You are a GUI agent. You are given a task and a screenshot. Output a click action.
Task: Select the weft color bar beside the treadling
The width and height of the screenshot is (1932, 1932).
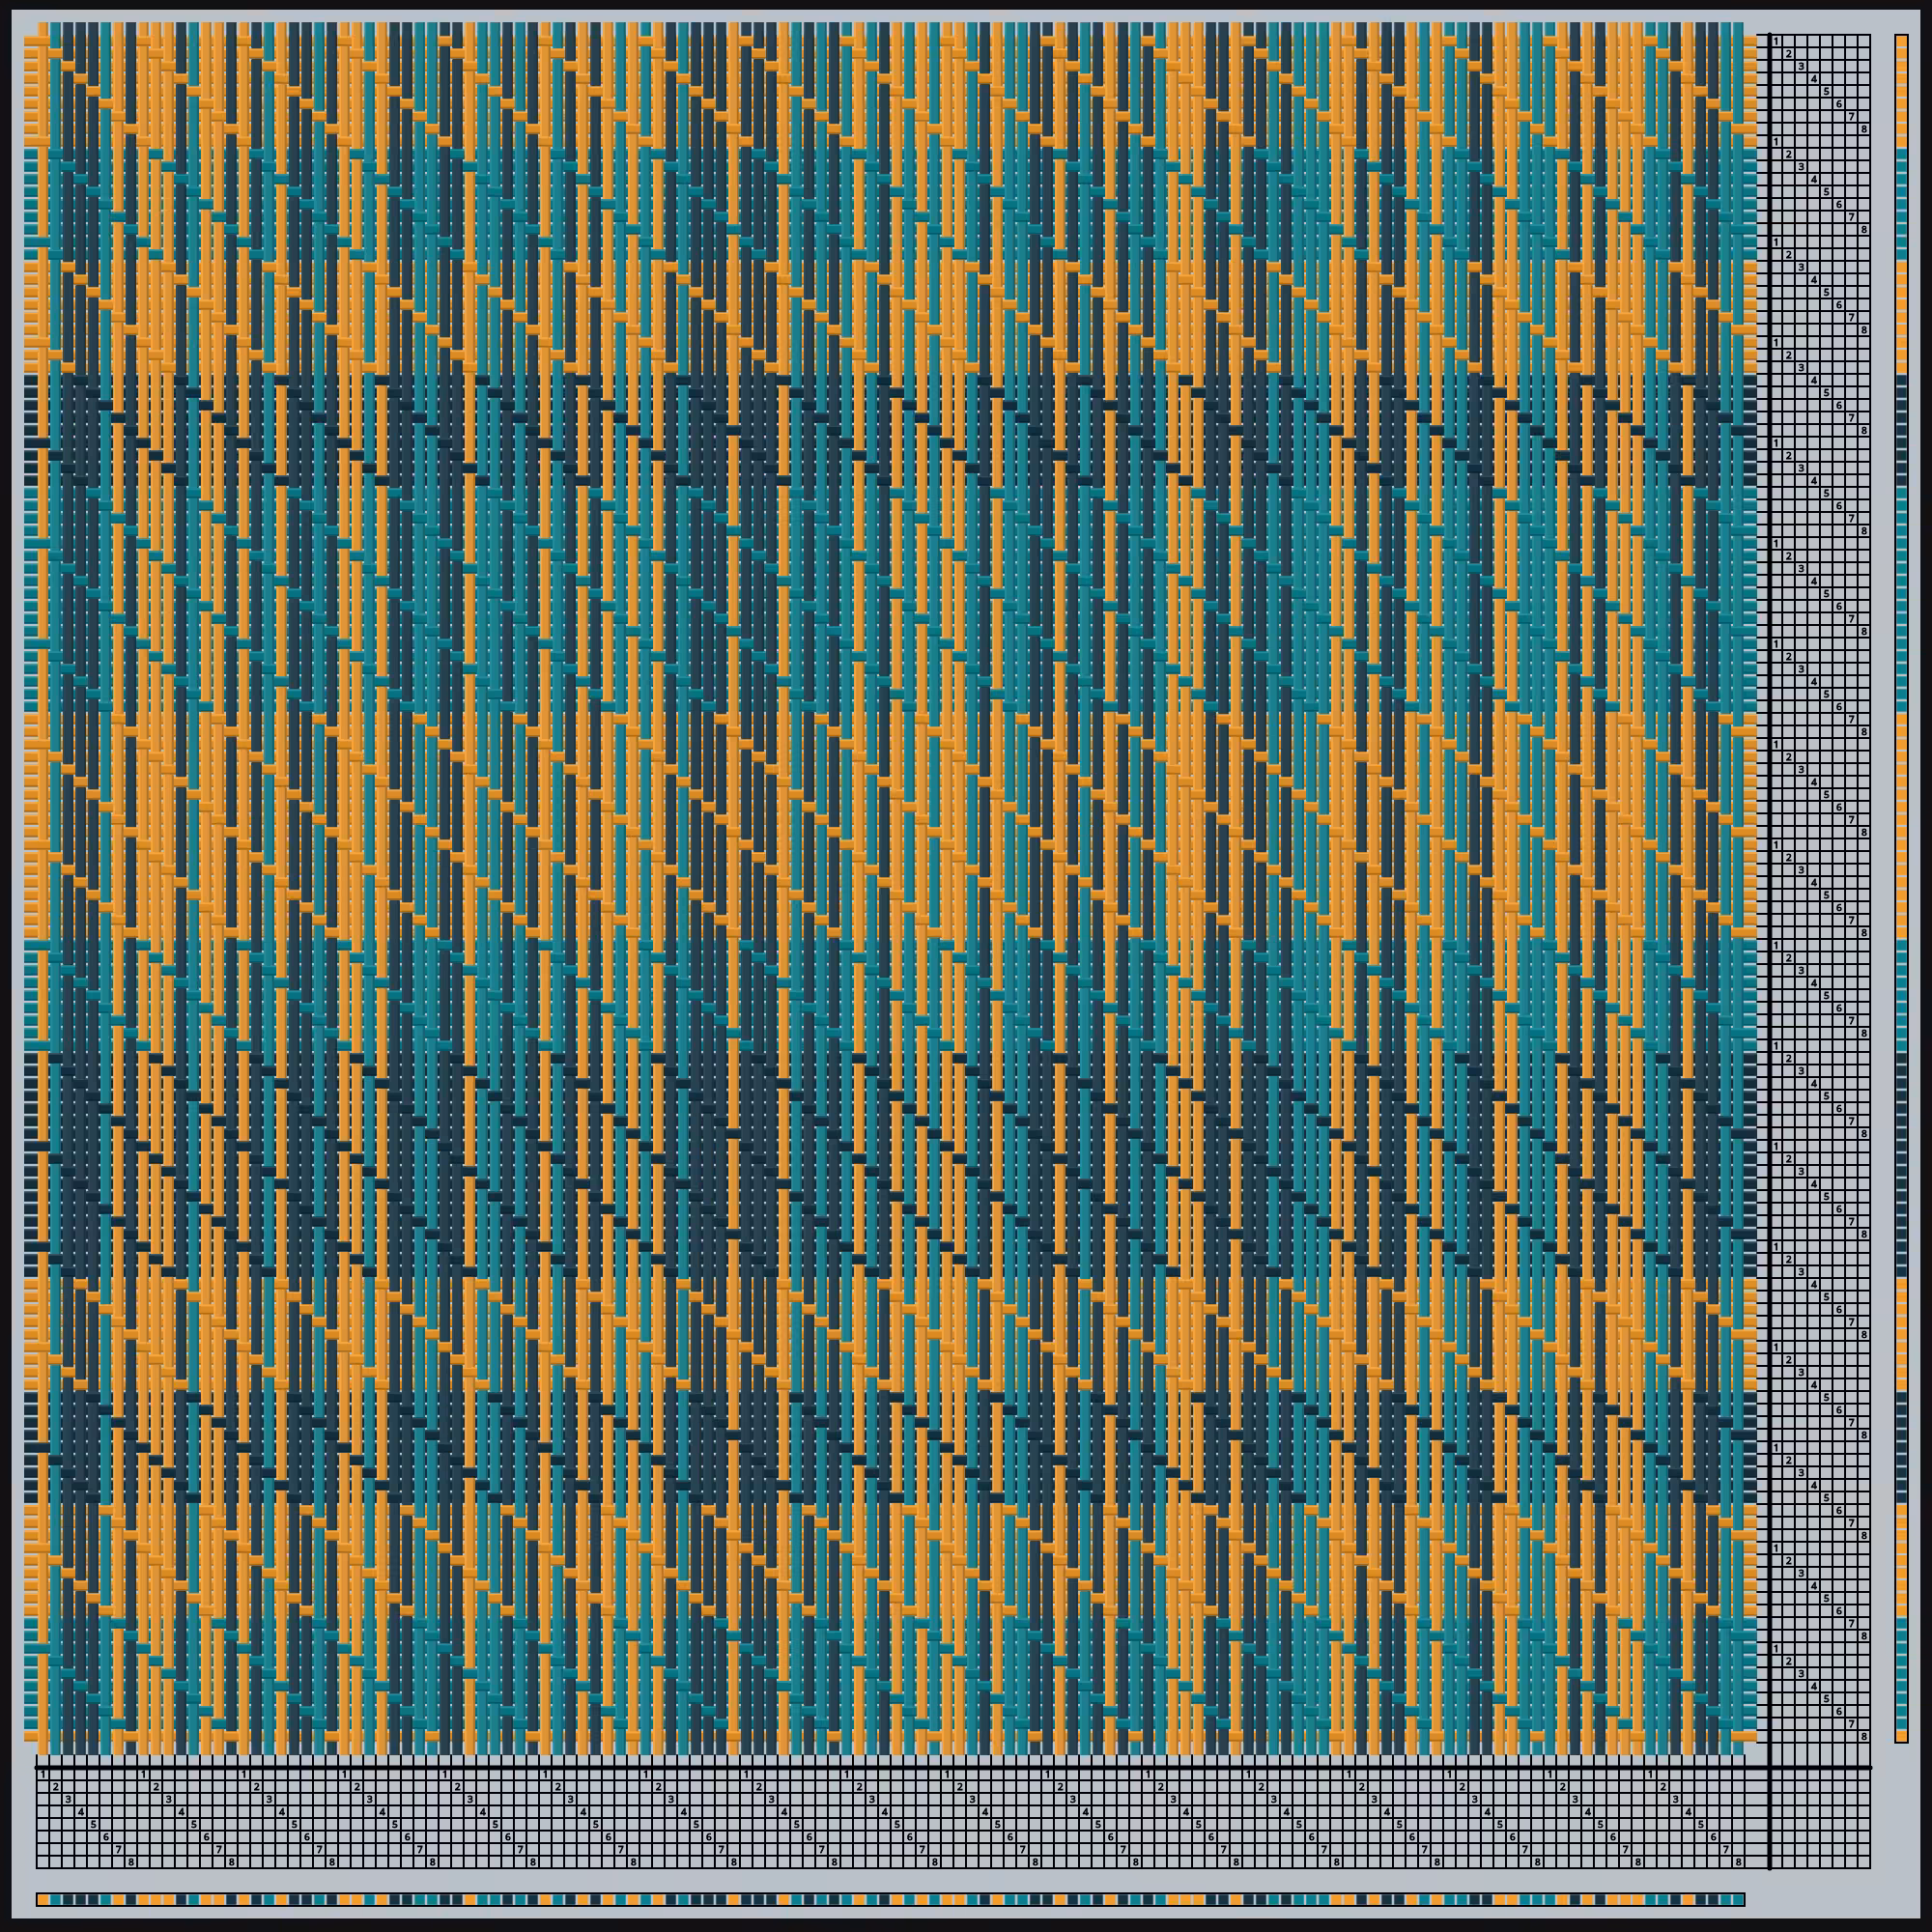point(1901,889)
